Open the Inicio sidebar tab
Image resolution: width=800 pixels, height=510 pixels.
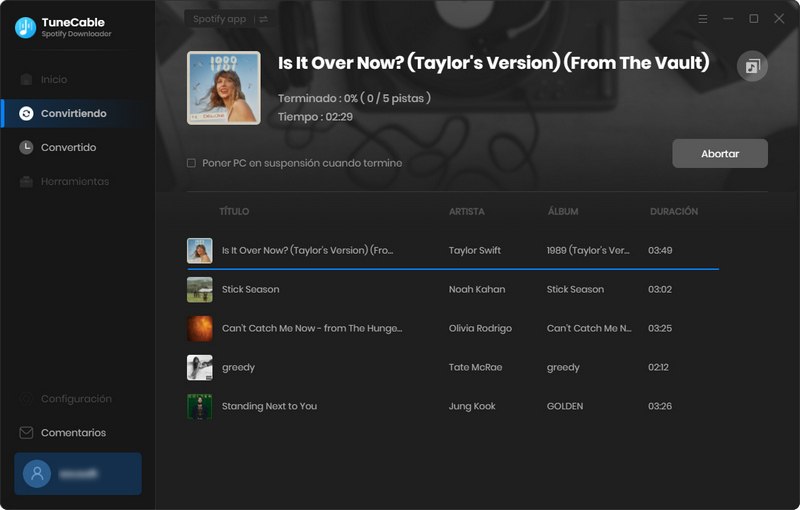[54, 79]
